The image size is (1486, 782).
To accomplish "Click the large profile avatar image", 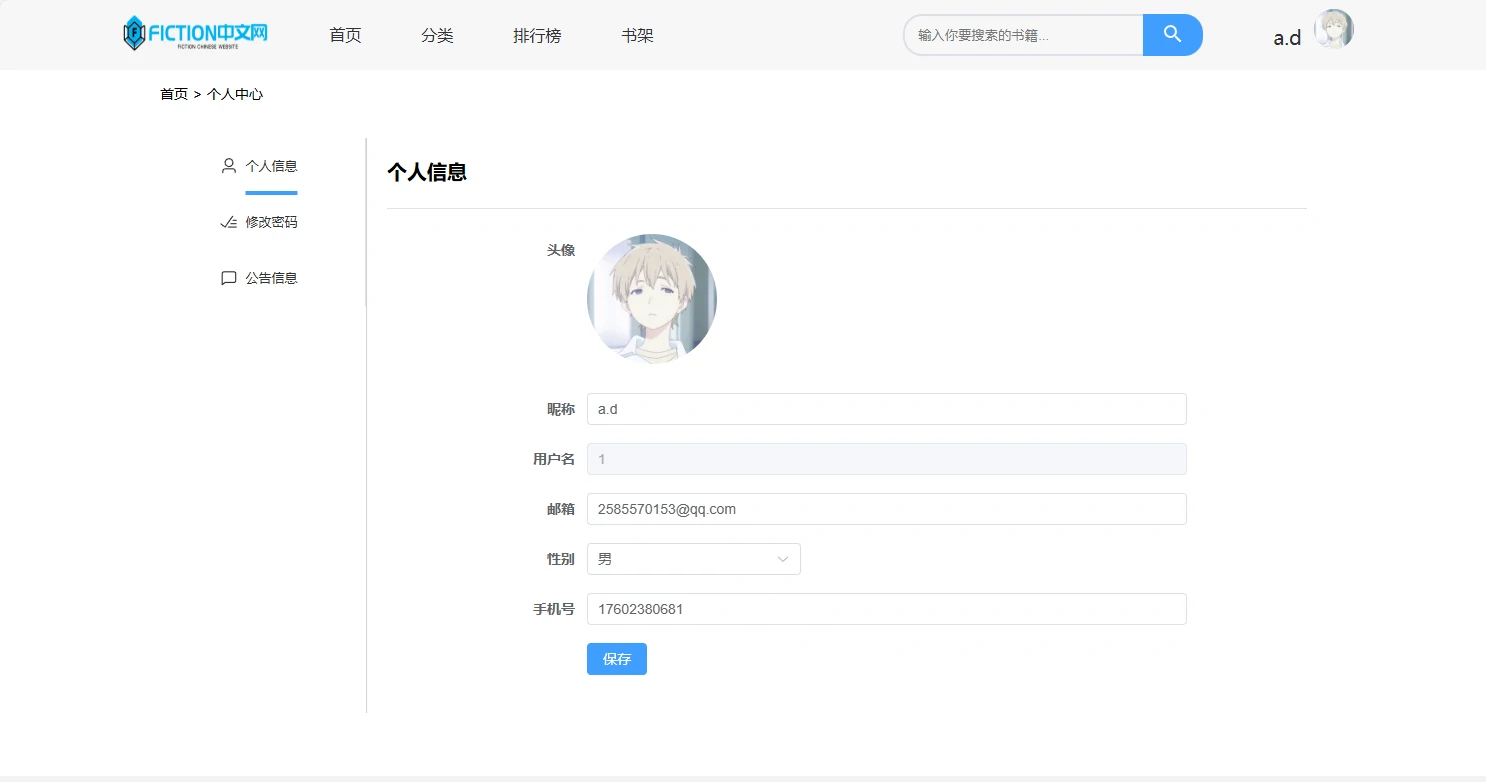I will tap(651, 298).
